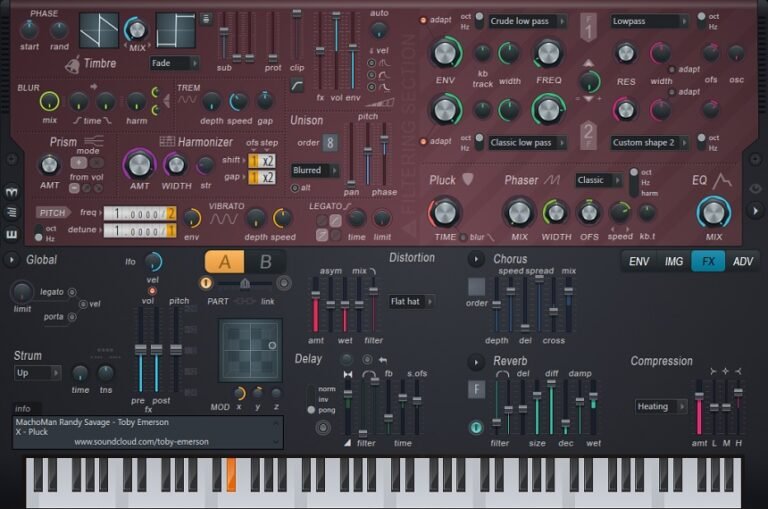The width and height of the screenshot is (768, 509).
Task: Click the Reverb F button icon
Action: (476, 389)
